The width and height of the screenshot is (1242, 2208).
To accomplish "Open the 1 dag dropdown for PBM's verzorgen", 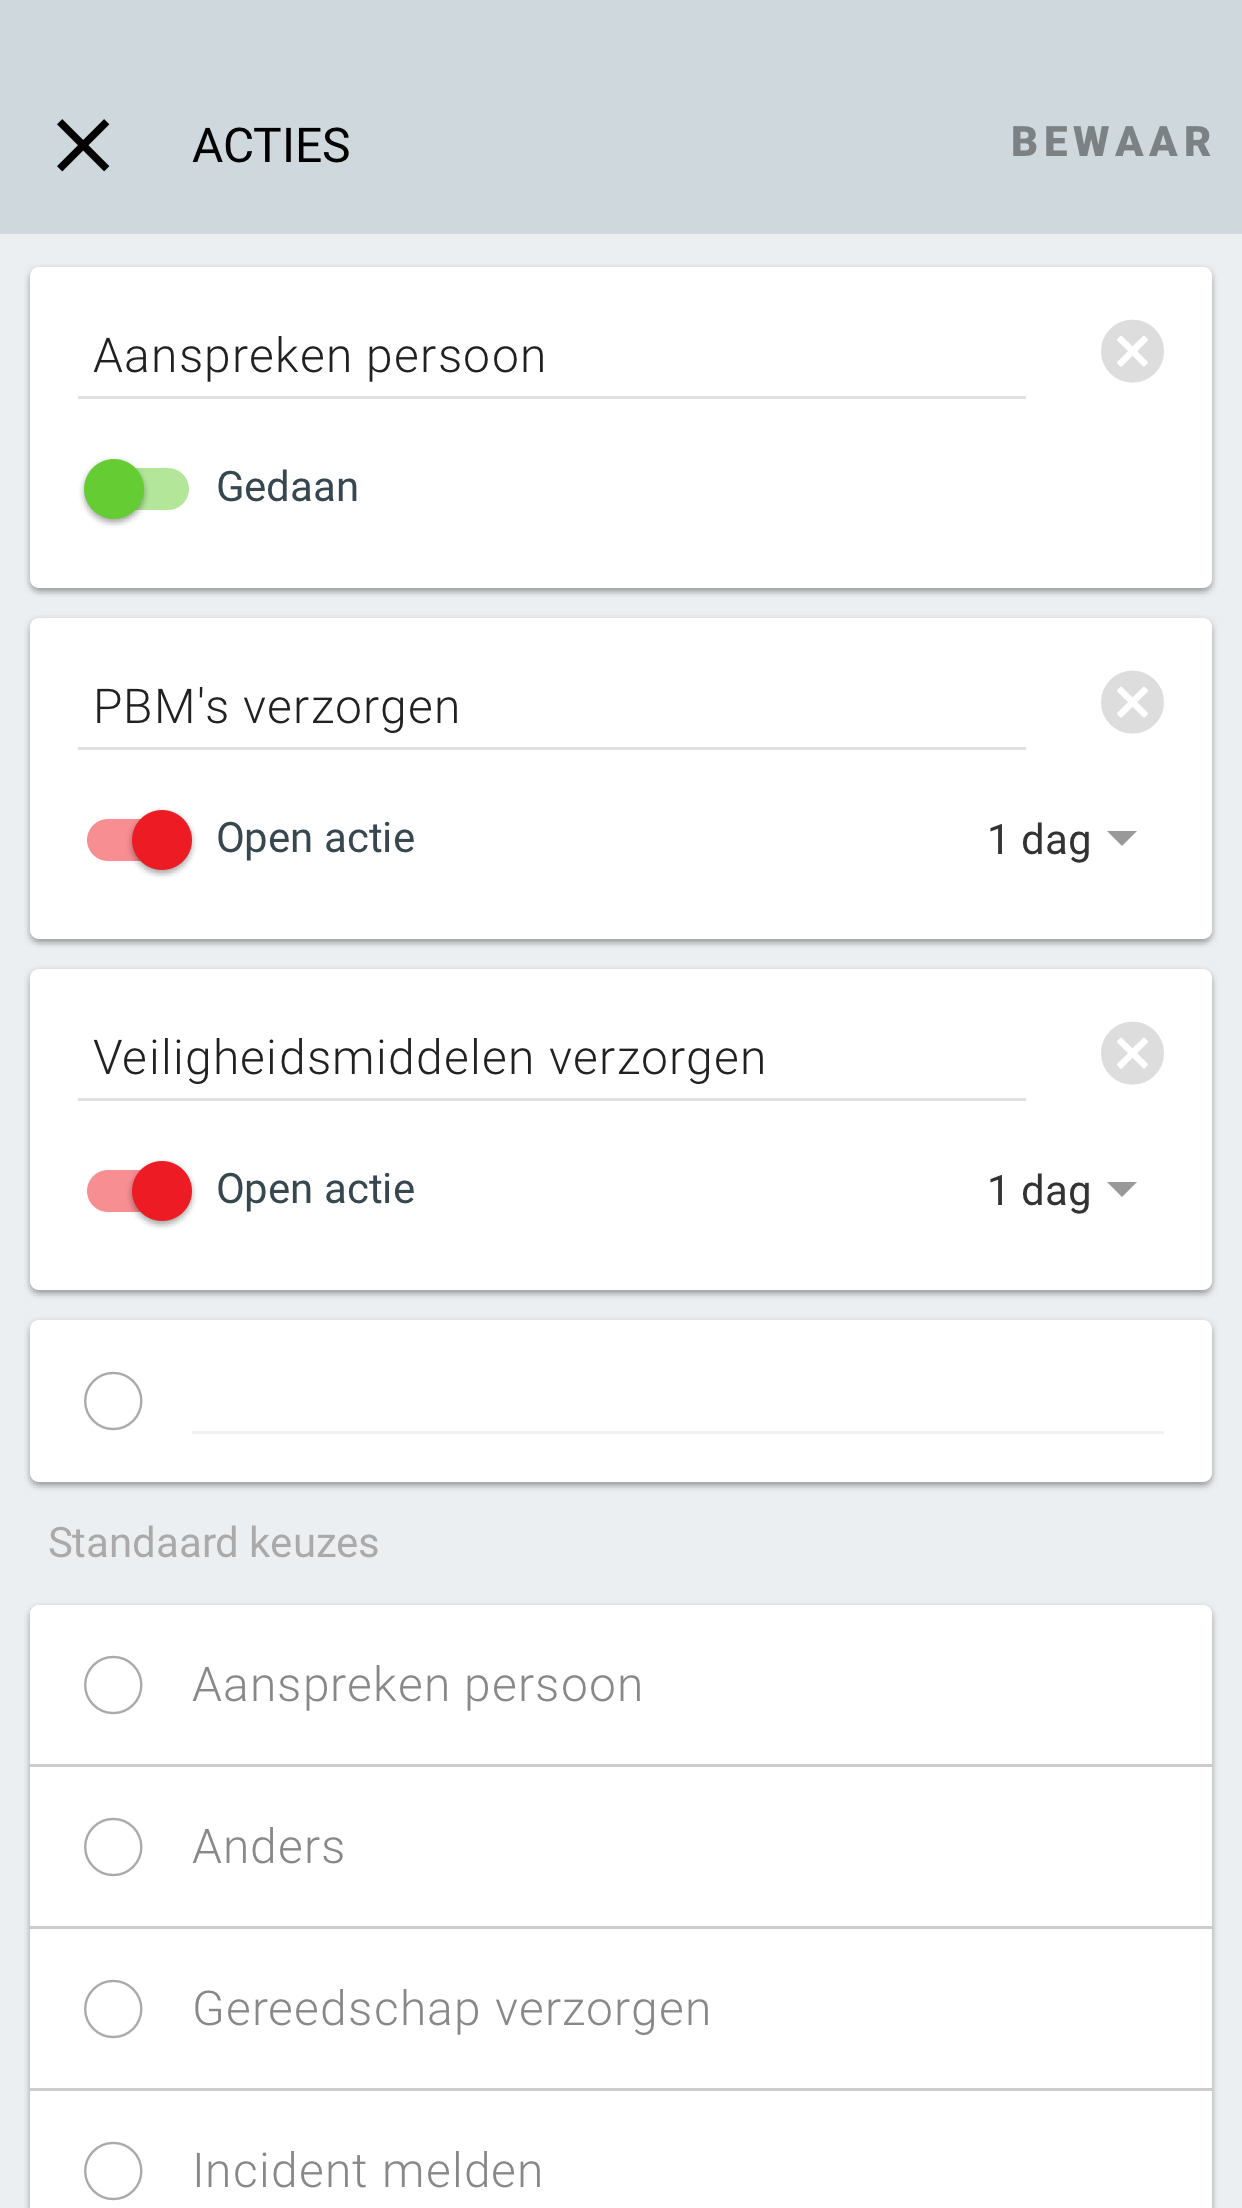I will point(1062,839).
